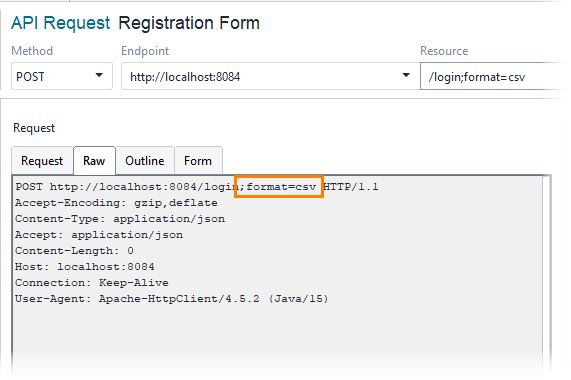This screenshot has width=571, height=380.
Task: Click the Content-Type header line
Action: pyautogui.click(x=120, y=219)
